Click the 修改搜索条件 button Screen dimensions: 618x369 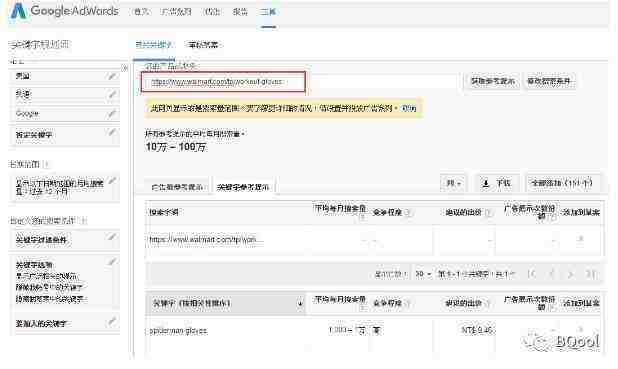(x=549, y=81)
